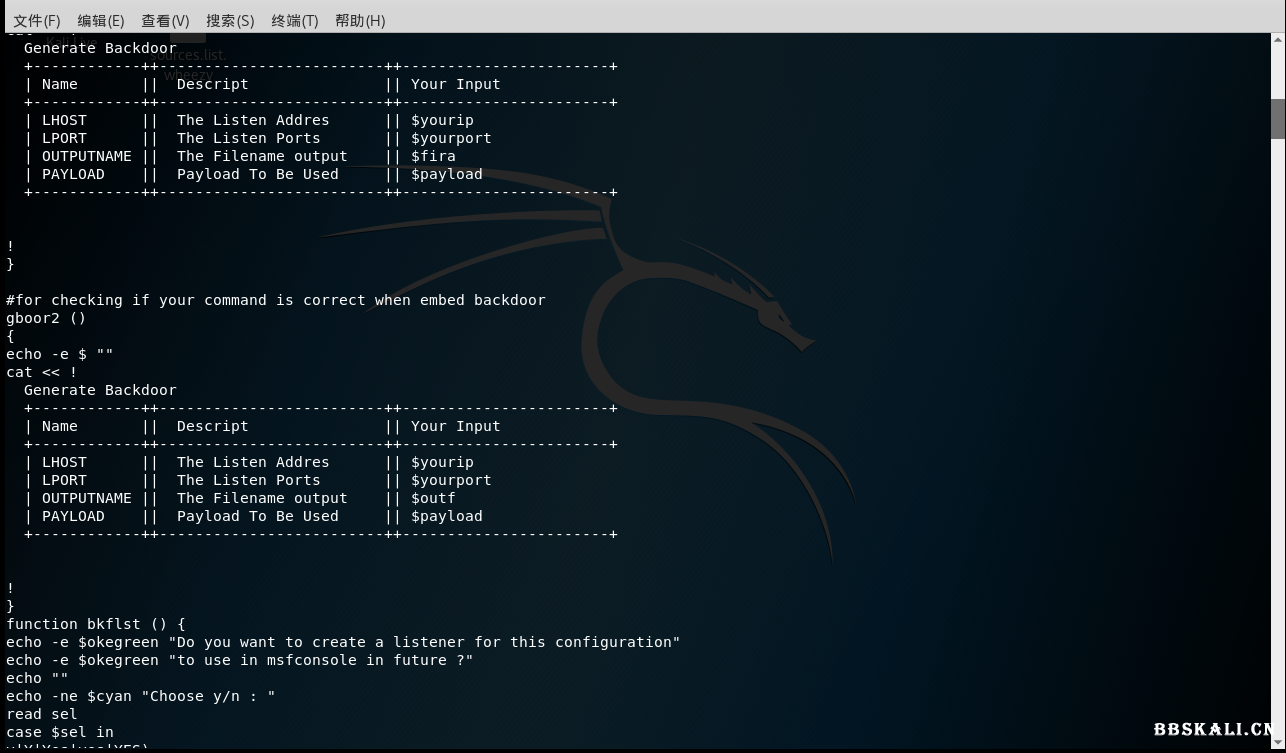Click the LHOST table row text
The image size is (1286, 753).
[64, 120]
